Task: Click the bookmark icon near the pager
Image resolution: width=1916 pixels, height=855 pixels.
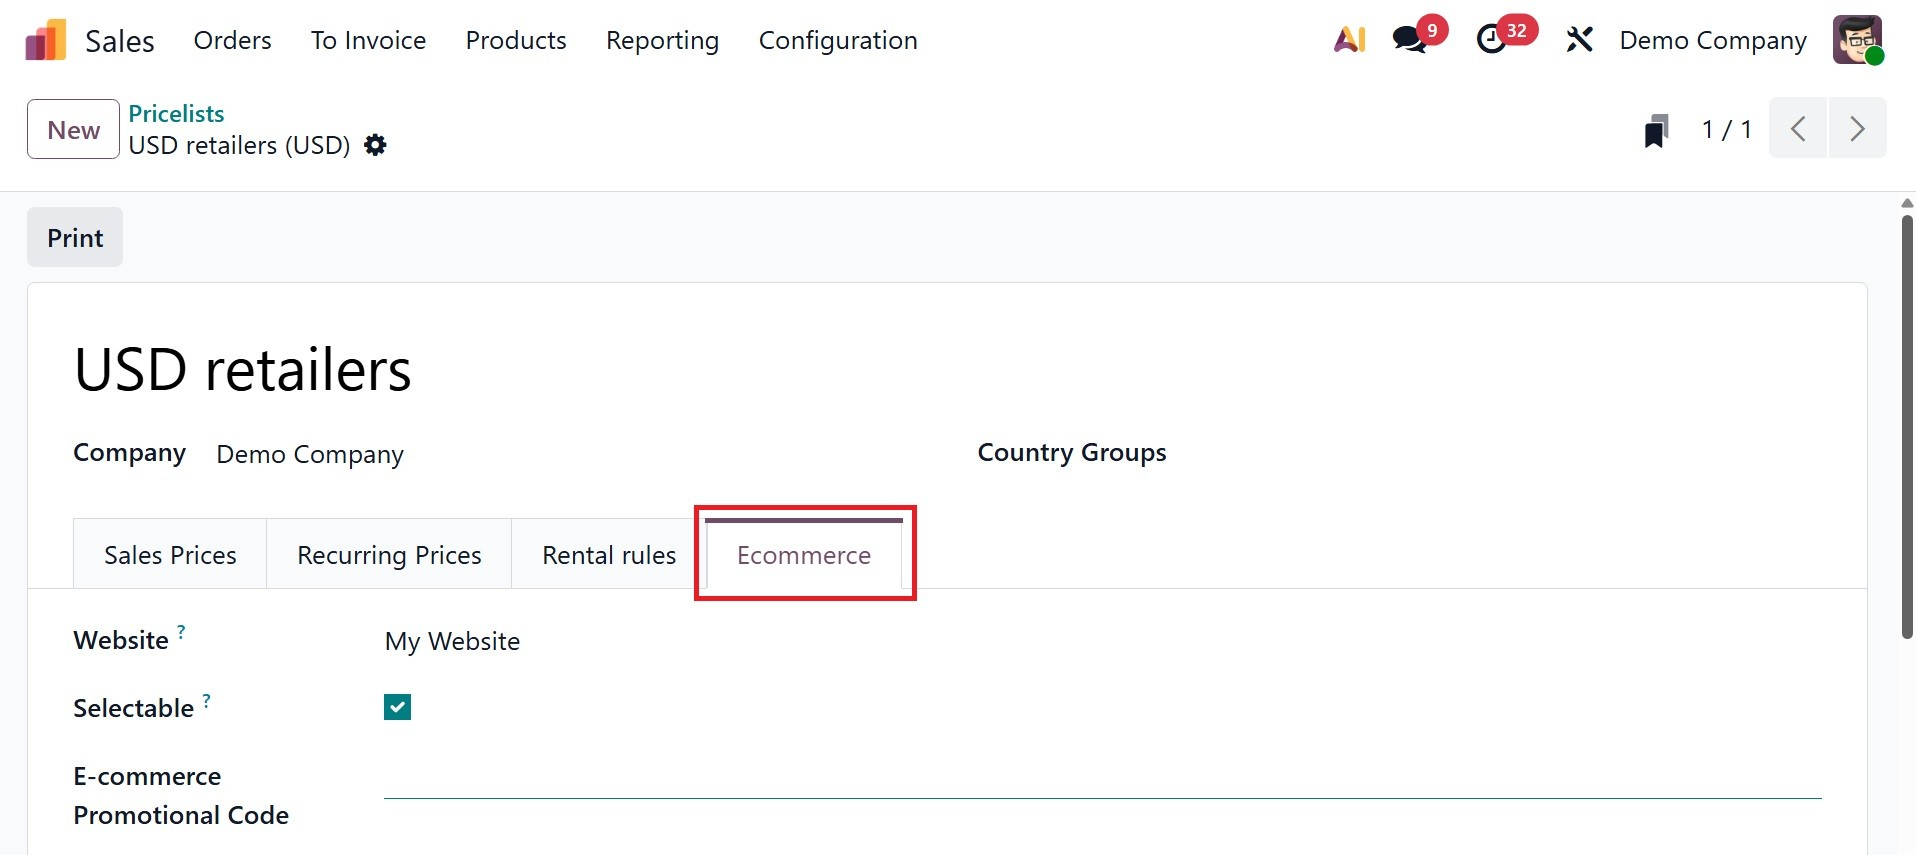Action: pyautogui.click(x=1656, y=130)
